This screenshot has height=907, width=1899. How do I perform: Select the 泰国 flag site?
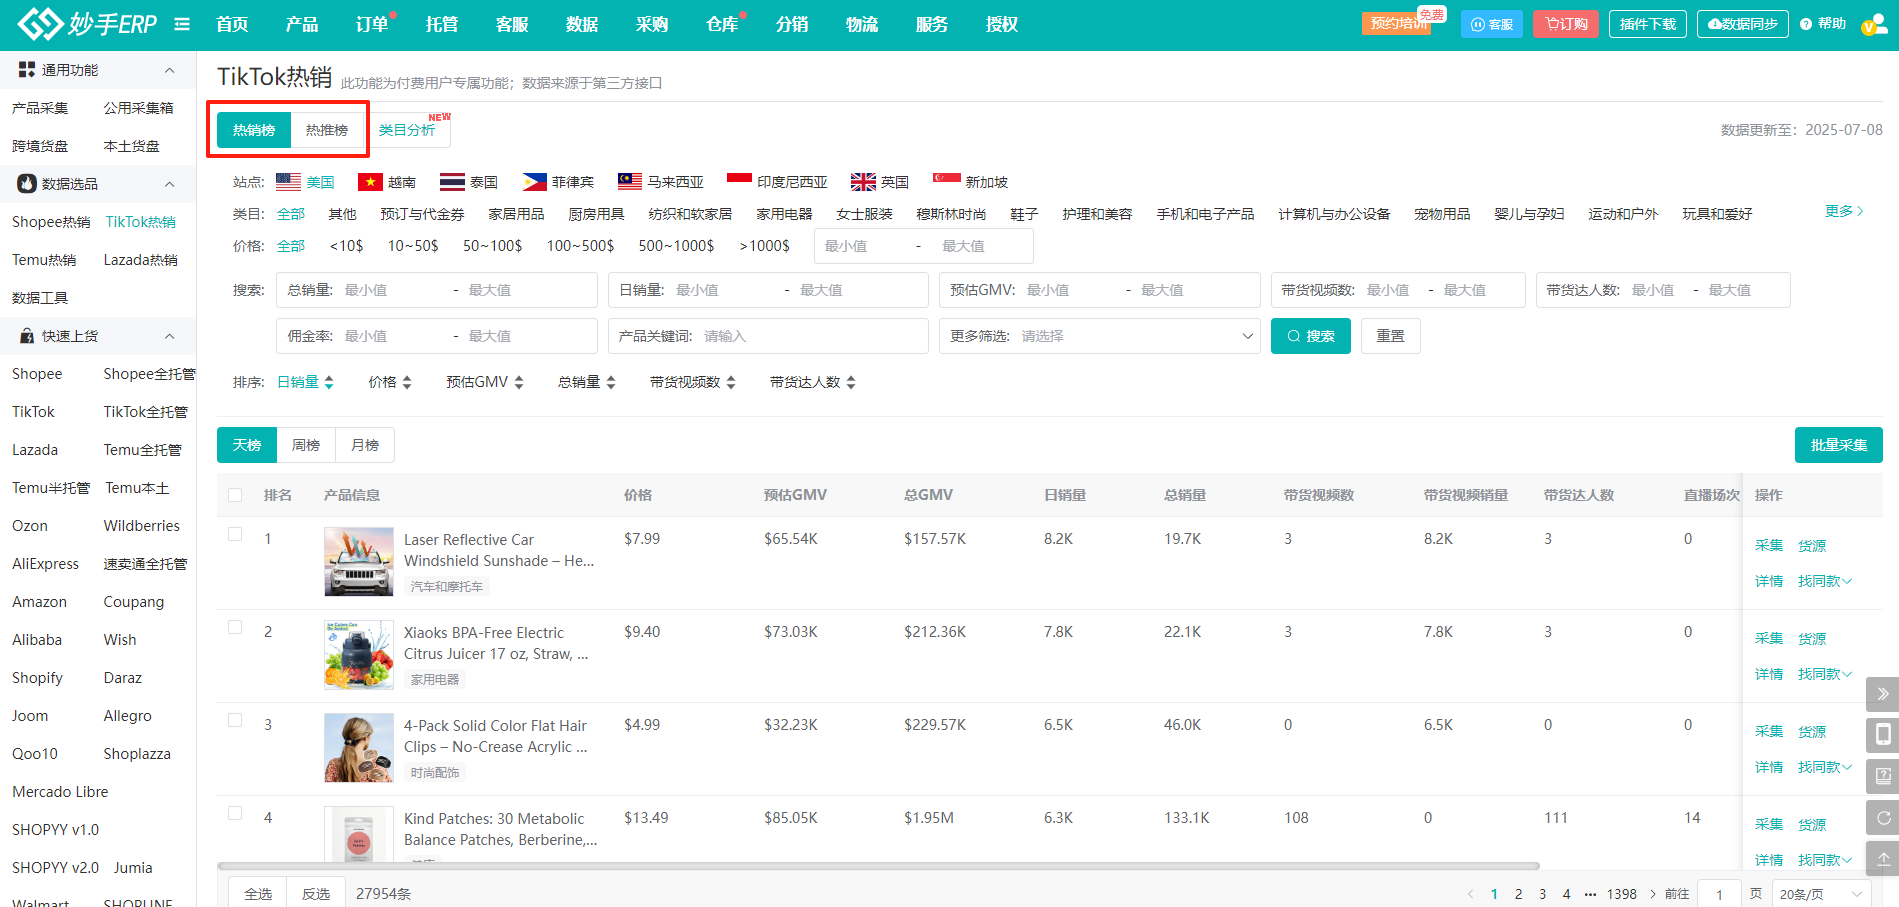click(469, 182)
